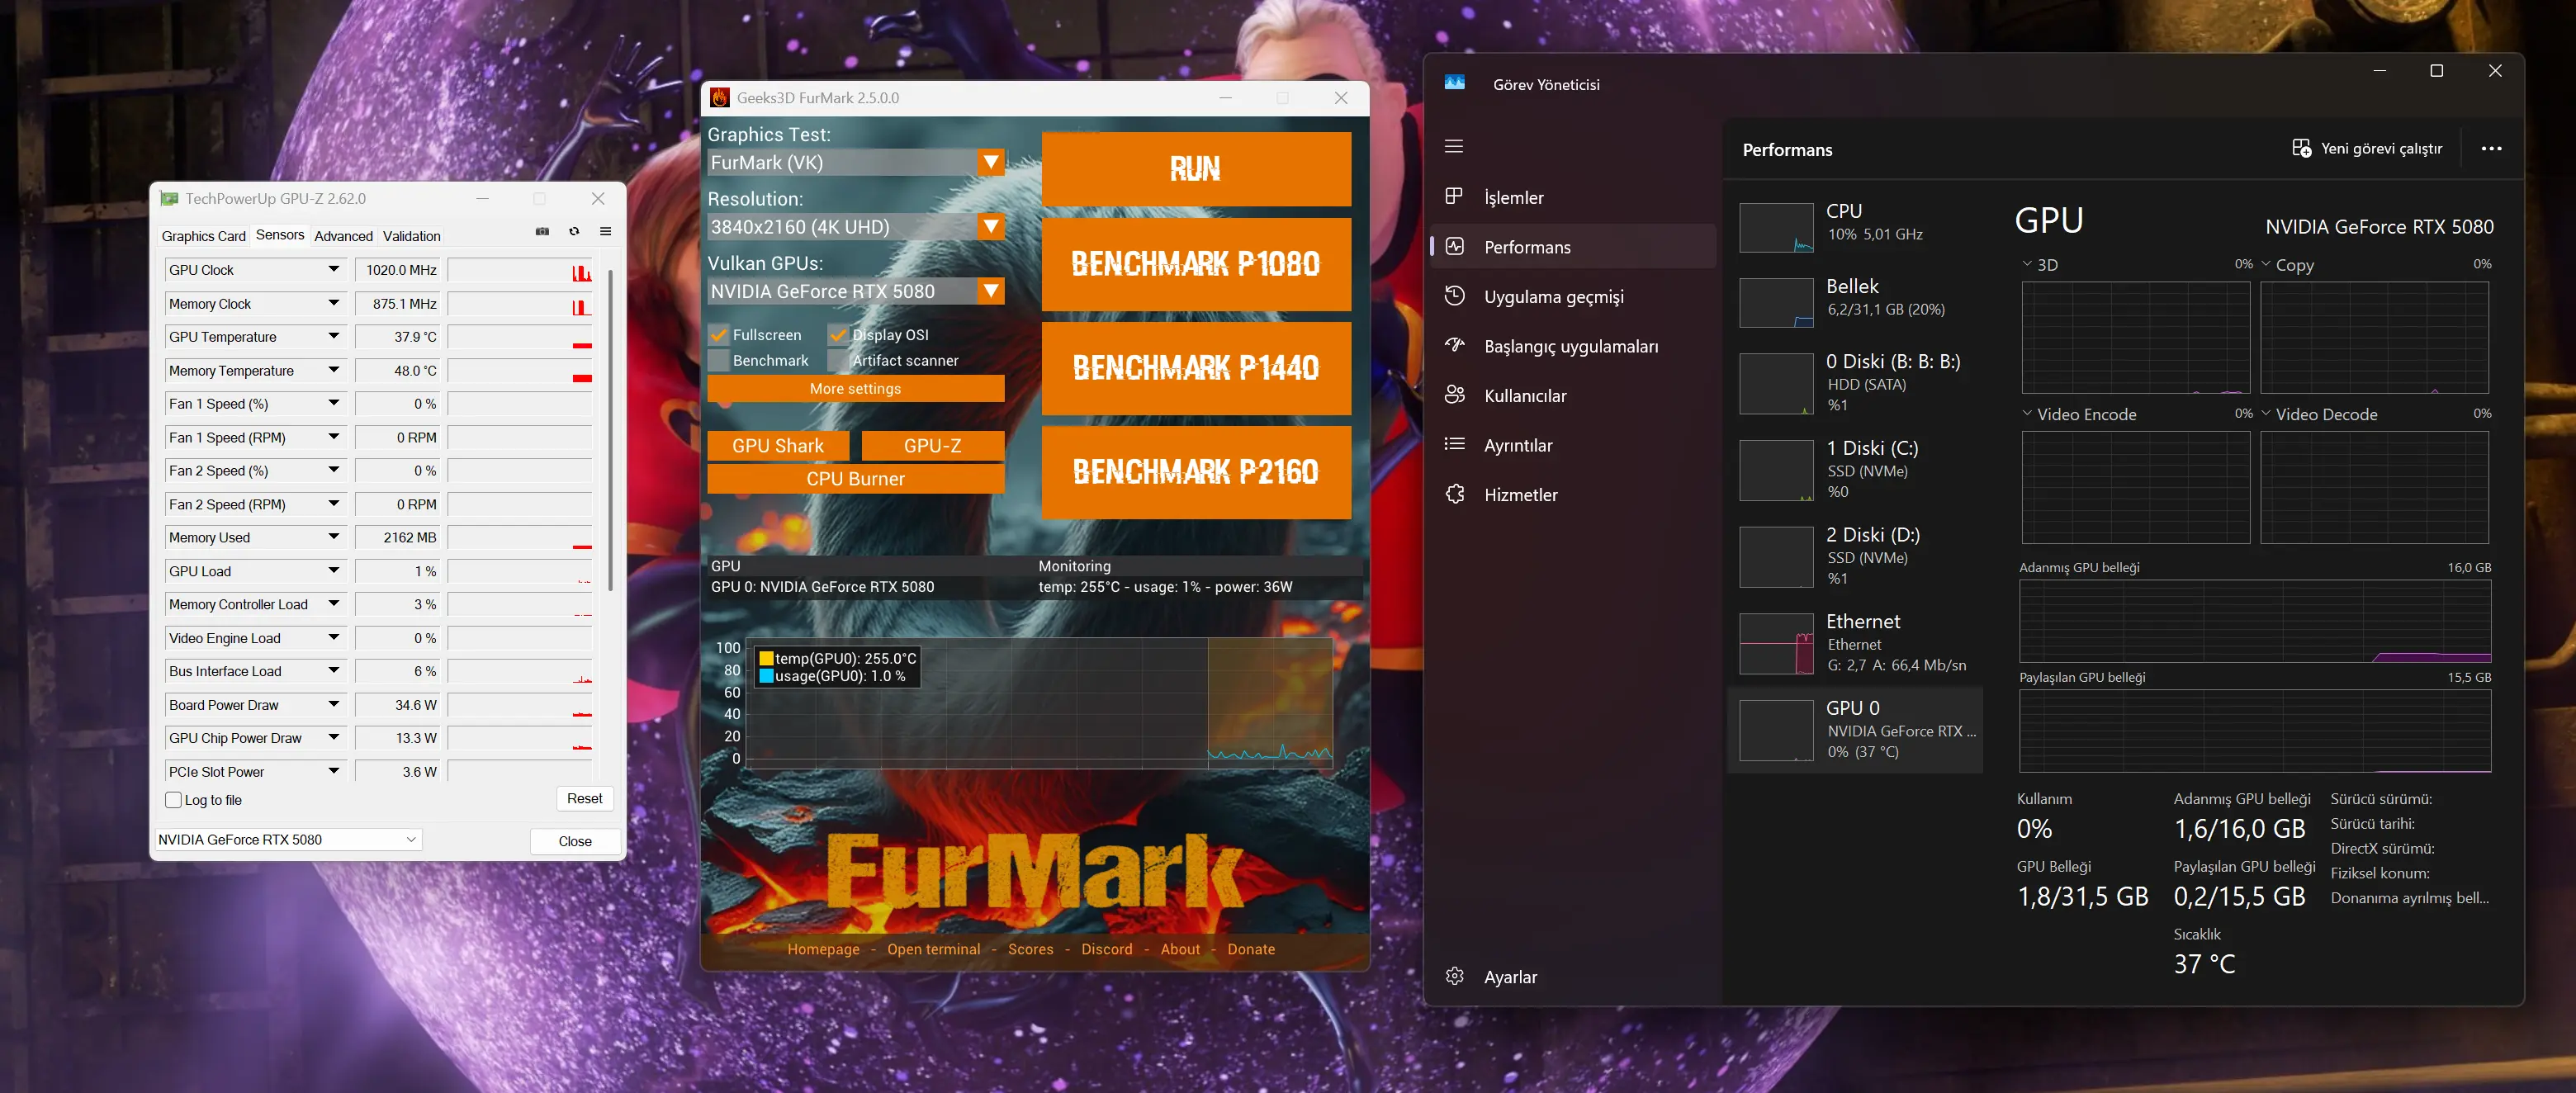The image size is (2576, 1093).
Task: Enable the Artifact scanner checkbox
Action: tap(838, 361)
